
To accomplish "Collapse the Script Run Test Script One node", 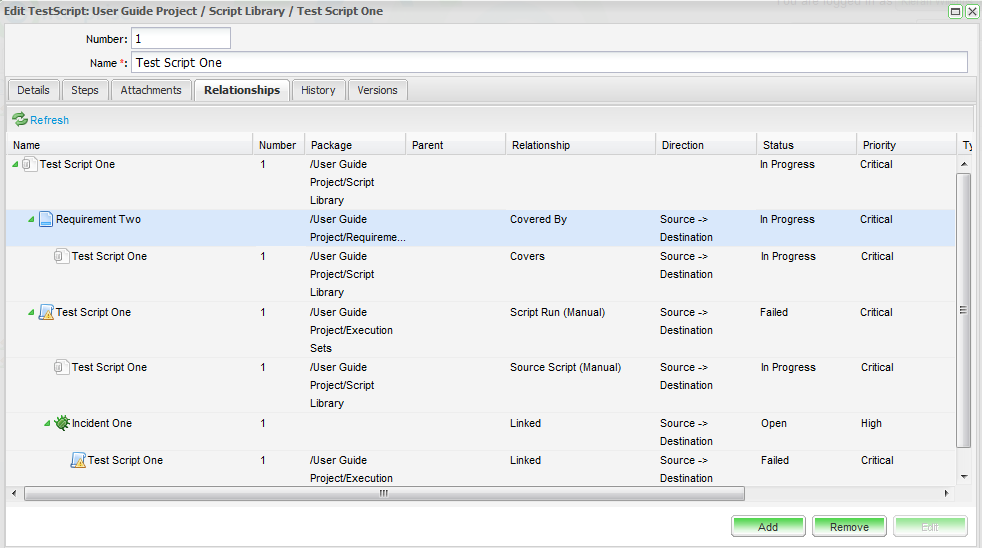I will click(x=31, y=313).
